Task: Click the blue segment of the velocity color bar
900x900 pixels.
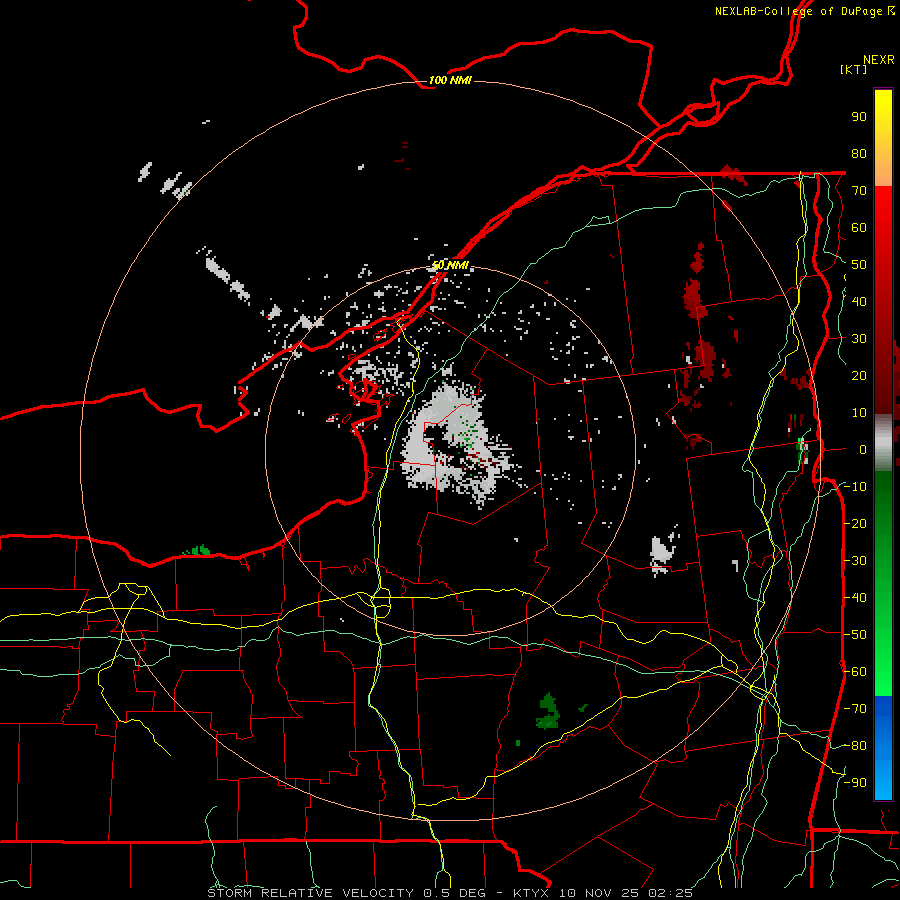Action: pyautogui.click(x=883, y=748)
